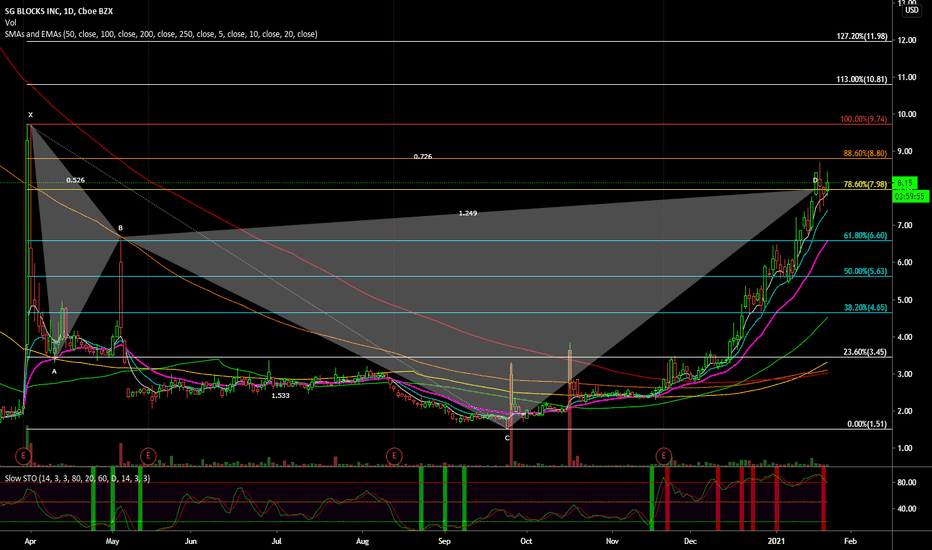The image size is (932, 550).
Task: Click the SG BLOCKS INC symbol title
Action: tap(59, 11)
